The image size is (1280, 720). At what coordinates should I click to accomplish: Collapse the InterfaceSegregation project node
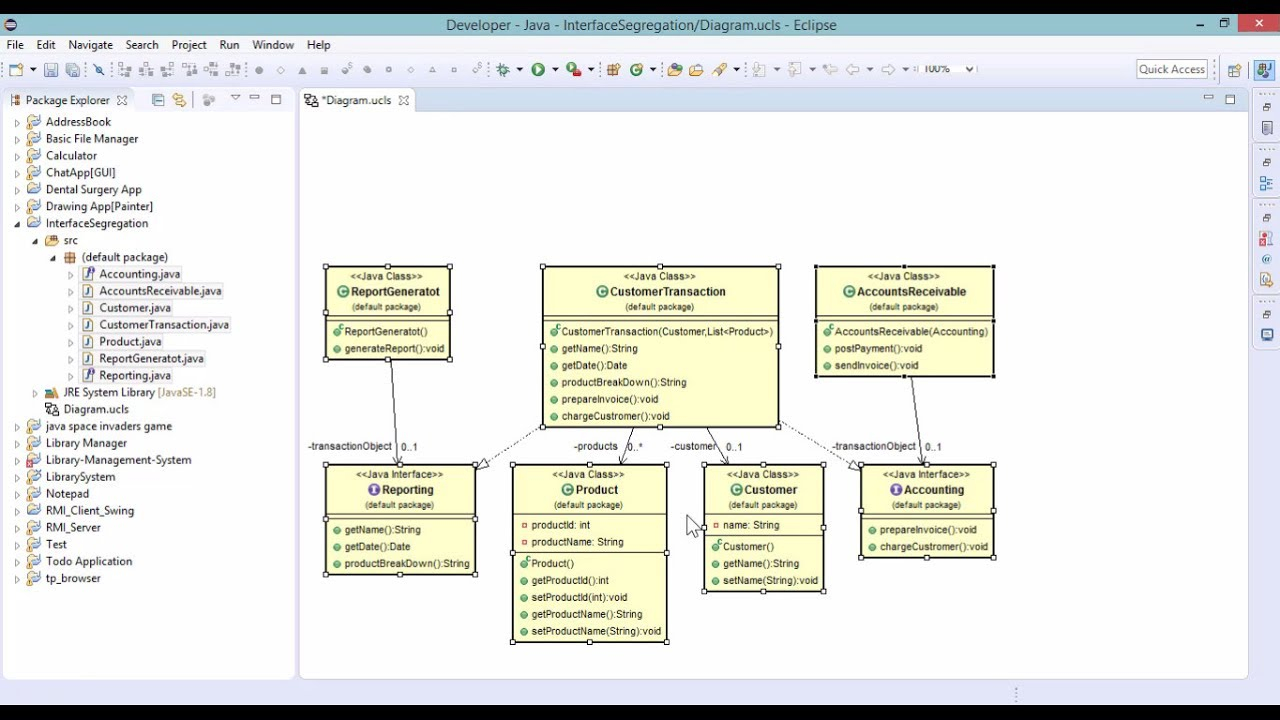coord(17,224)
